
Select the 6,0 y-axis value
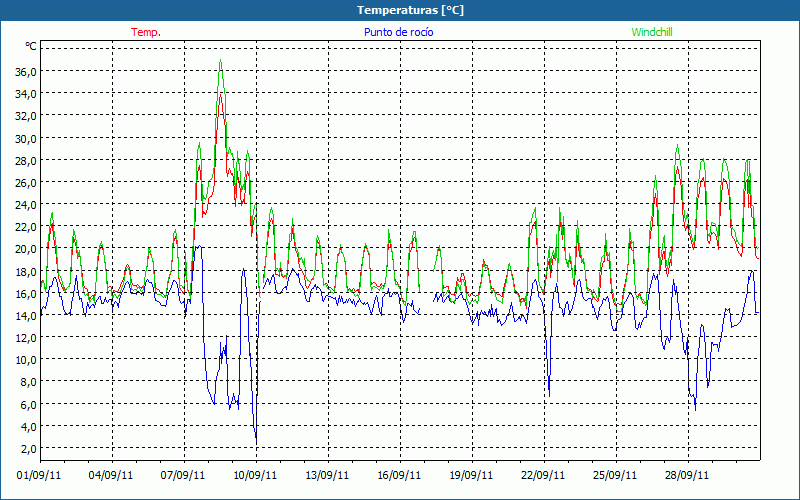tap(29, 405)
